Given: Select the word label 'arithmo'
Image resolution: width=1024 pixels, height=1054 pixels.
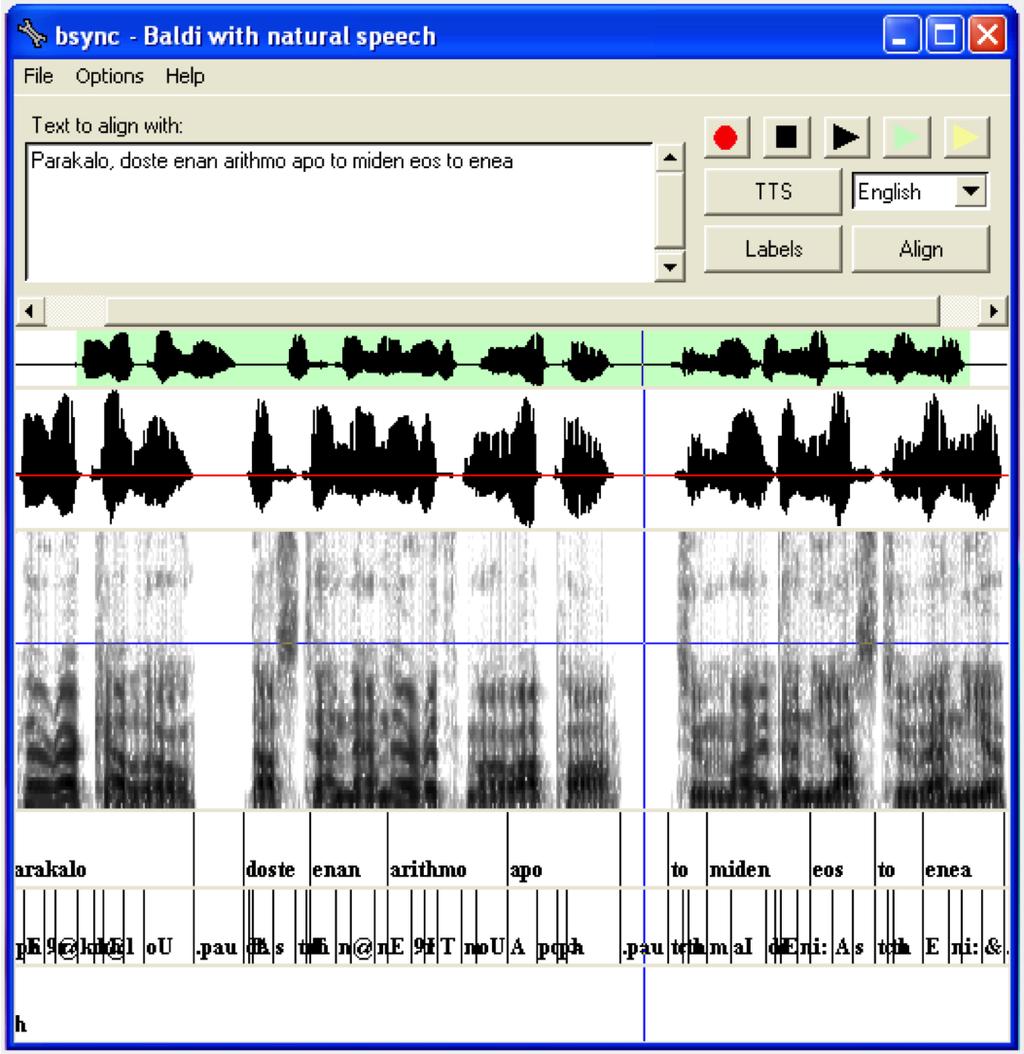Looking at the screenshot, I should pyautogui.click(x=428, y=870).
